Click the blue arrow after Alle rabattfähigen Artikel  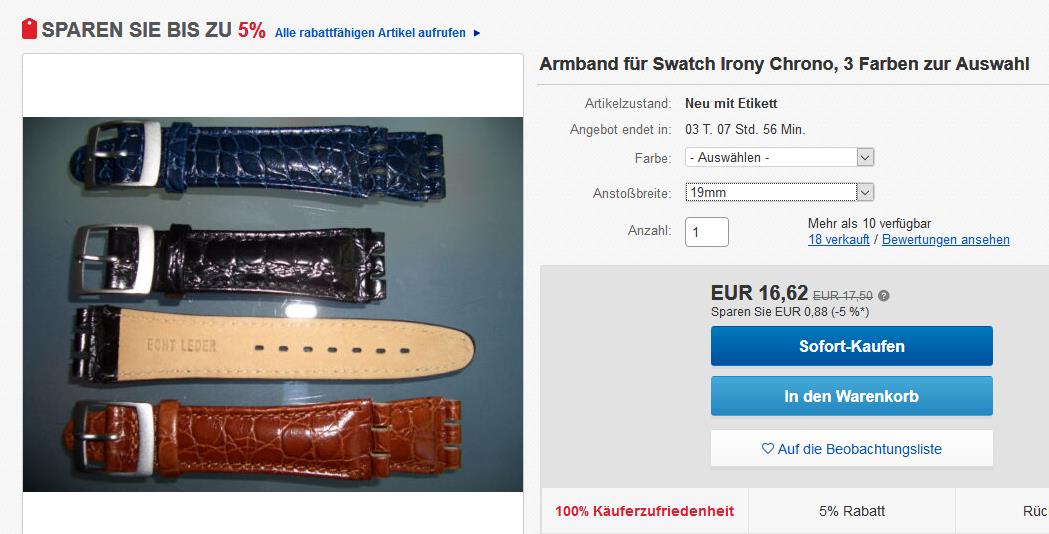tap(477, 33)
